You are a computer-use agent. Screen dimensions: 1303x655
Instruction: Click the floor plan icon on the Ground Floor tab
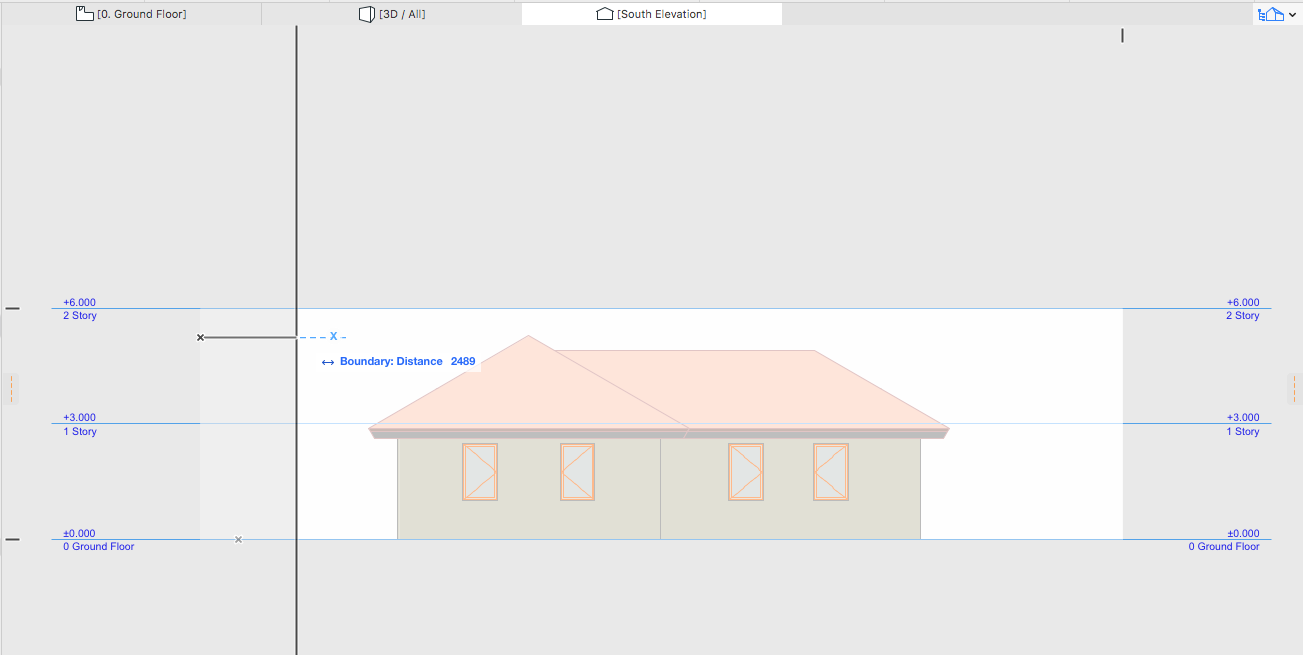pos(84,13)
